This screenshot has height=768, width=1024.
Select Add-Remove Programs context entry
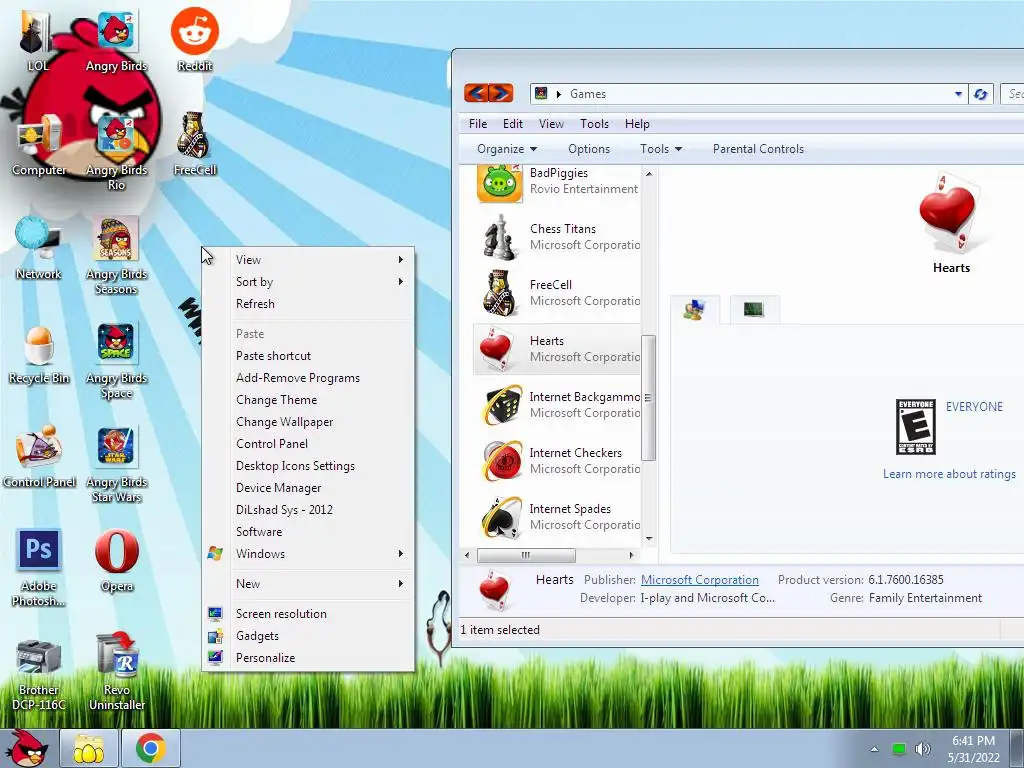[308, 378]
